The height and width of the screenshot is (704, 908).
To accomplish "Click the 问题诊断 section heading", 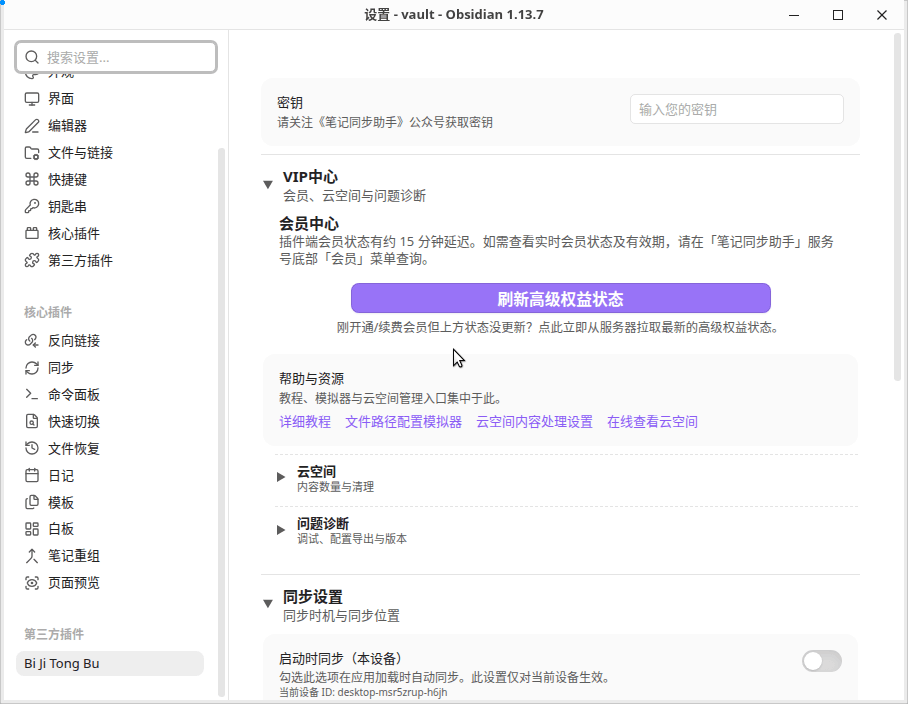I will [323, 524].
